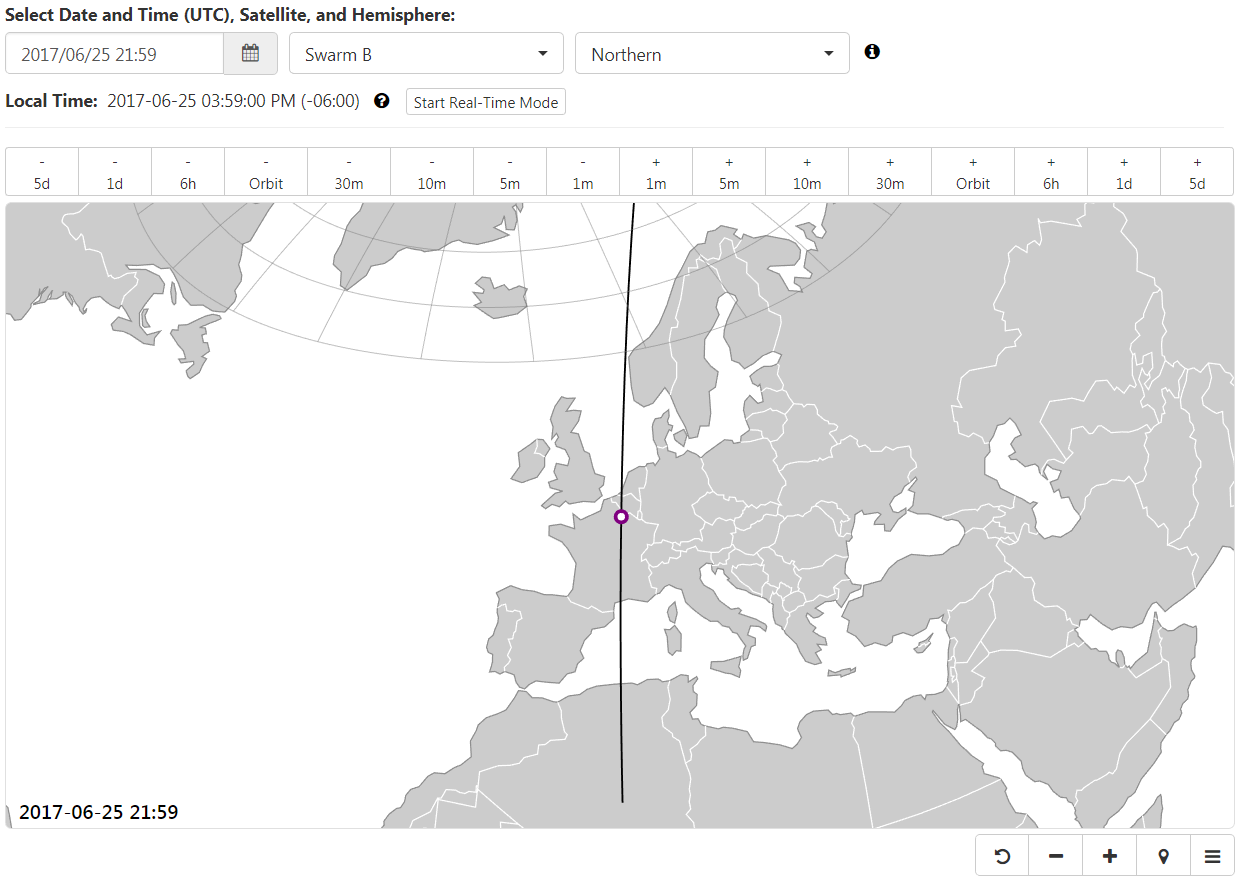The image size is (1240, 881).
Task: Zoom in the map with plus icon
Action: pos(1109,856)
